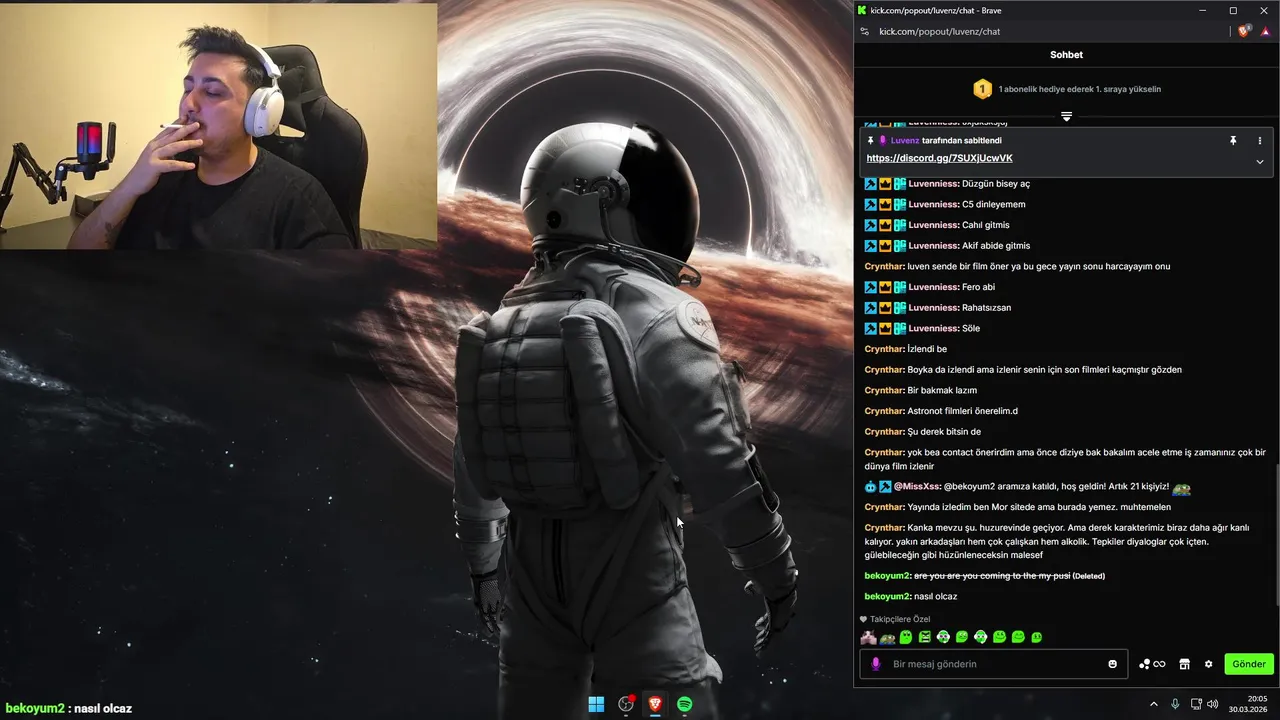1280x720 pixels.
Task: Click the message 'C5 dinleyemem'
Action: click(993, 205)
